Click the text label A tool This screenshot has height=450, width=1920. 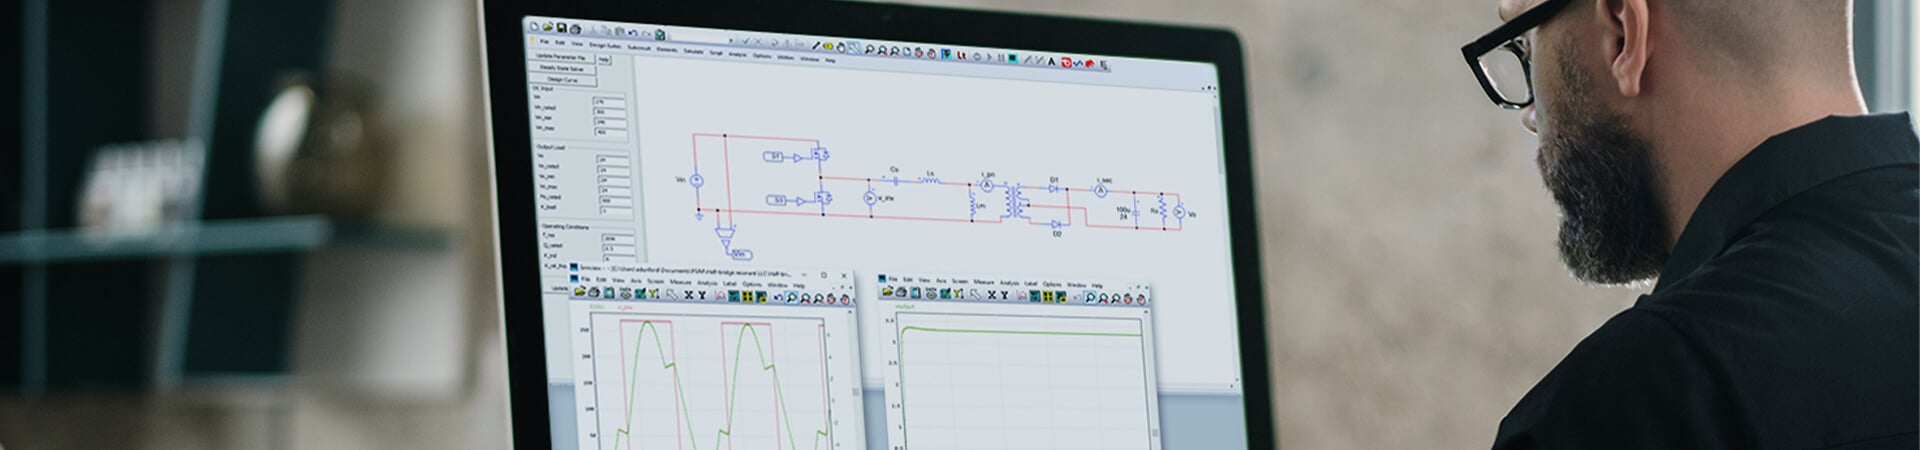1051,61
